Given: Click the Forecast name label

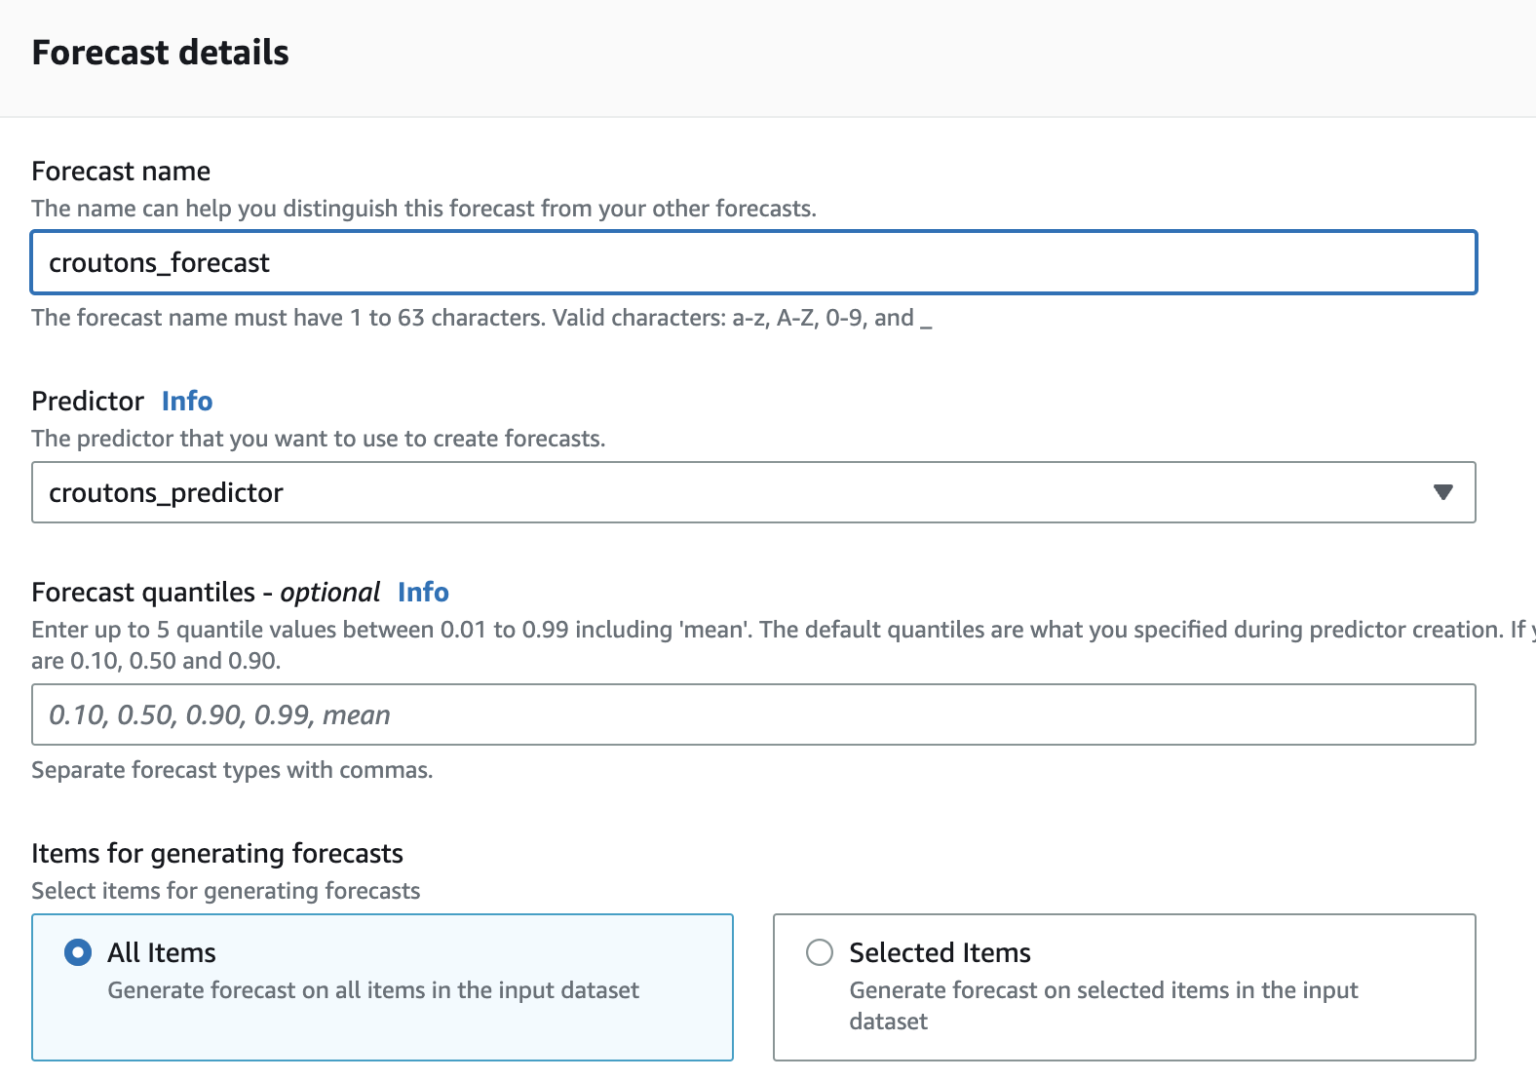Looking at the screenshot, I should (x=121, y=171).
